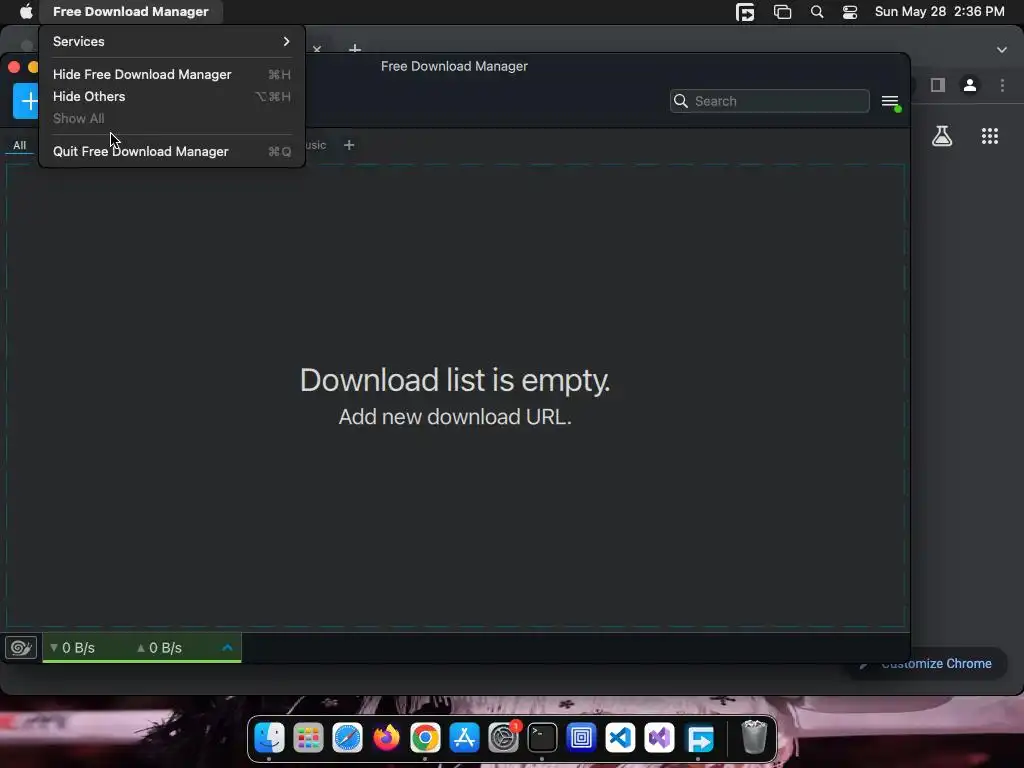Add a new tag with plus icon

349,145
